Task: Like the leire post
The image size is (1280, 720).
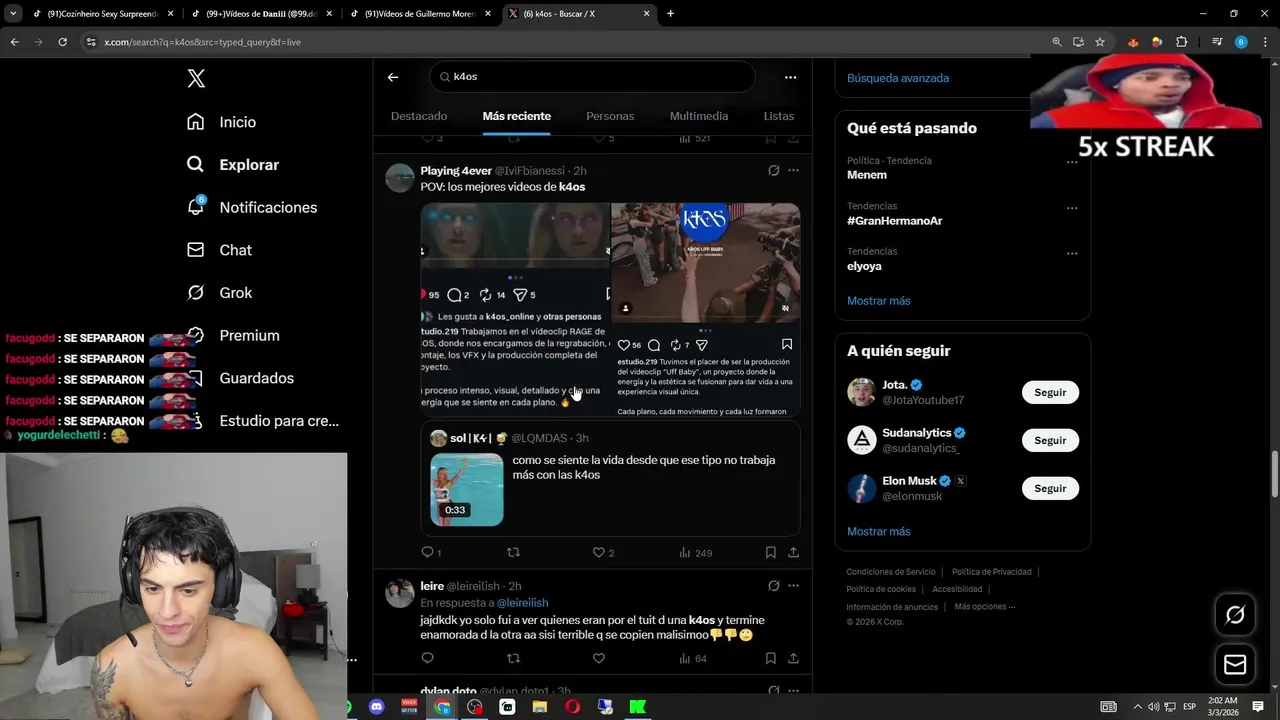Action: tap(599, 658)
